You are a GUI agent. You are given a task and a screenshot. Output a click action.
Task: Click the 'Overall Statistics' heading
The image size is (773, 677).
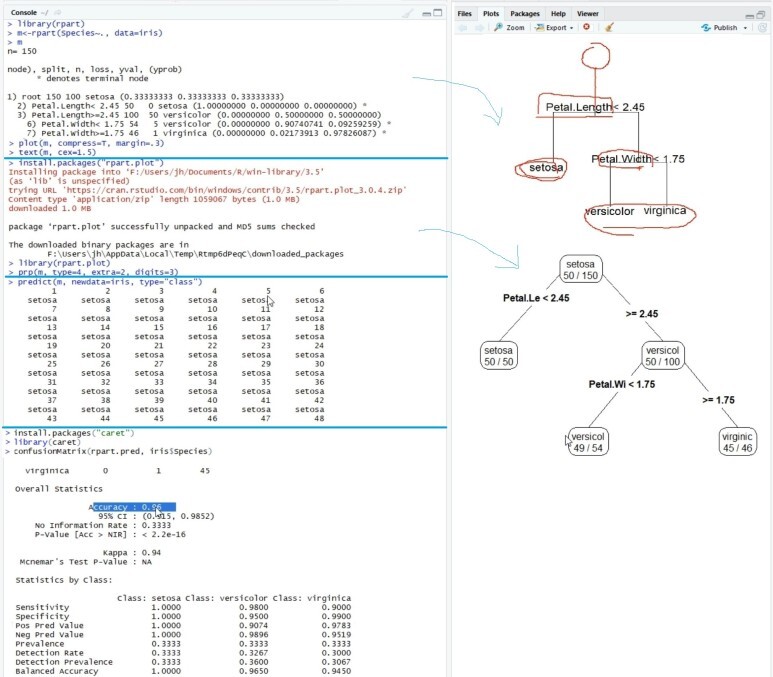pos(59,489)
